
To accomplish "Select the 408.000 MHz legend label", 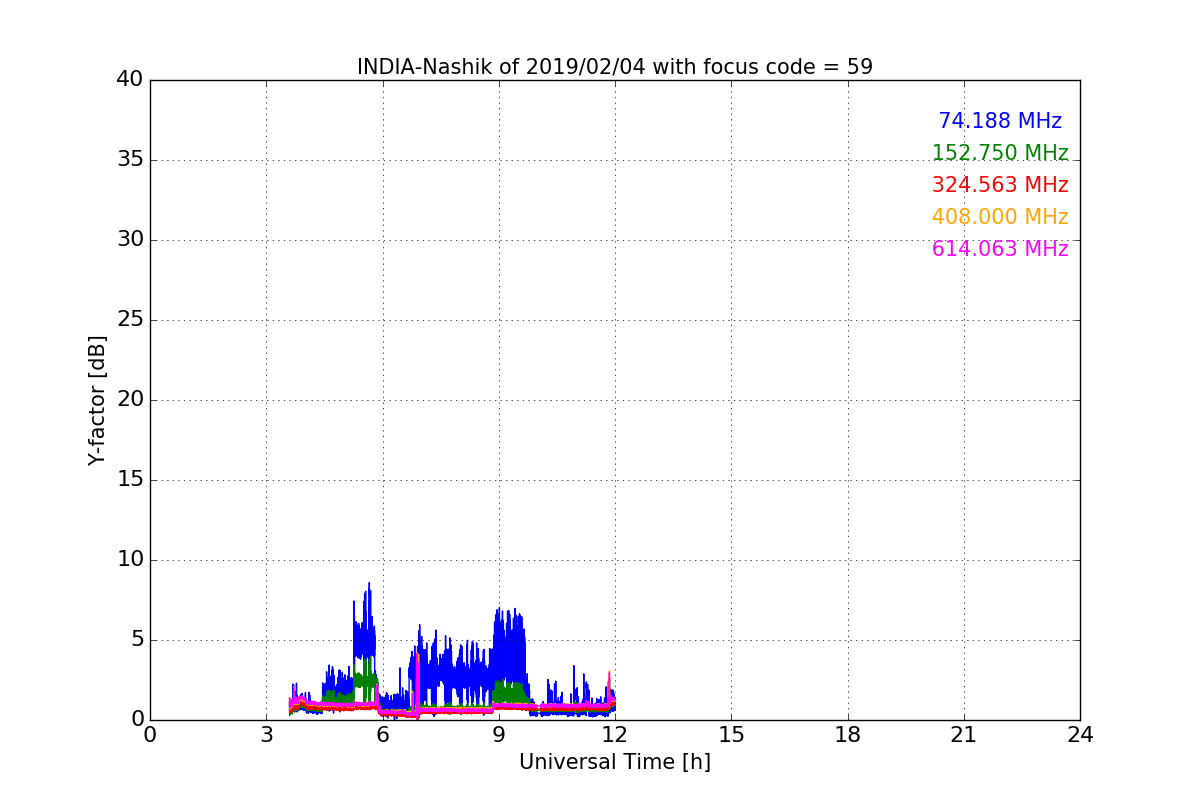I will click(1000, 217).
